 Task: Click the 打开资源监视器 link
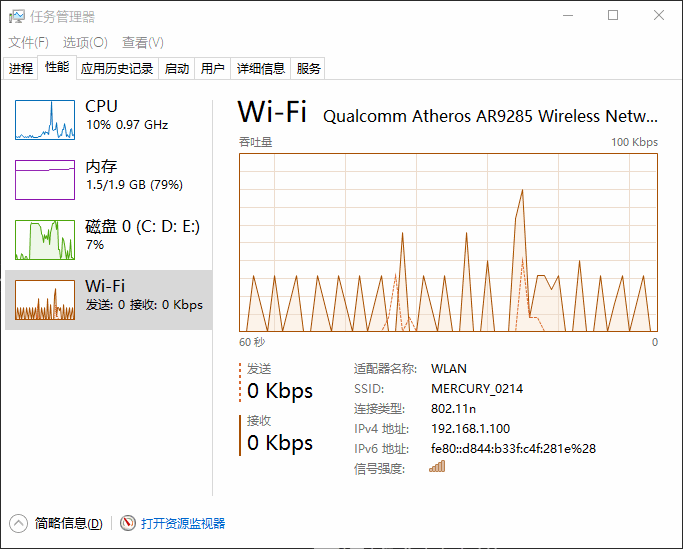click(x=183, y=523)
